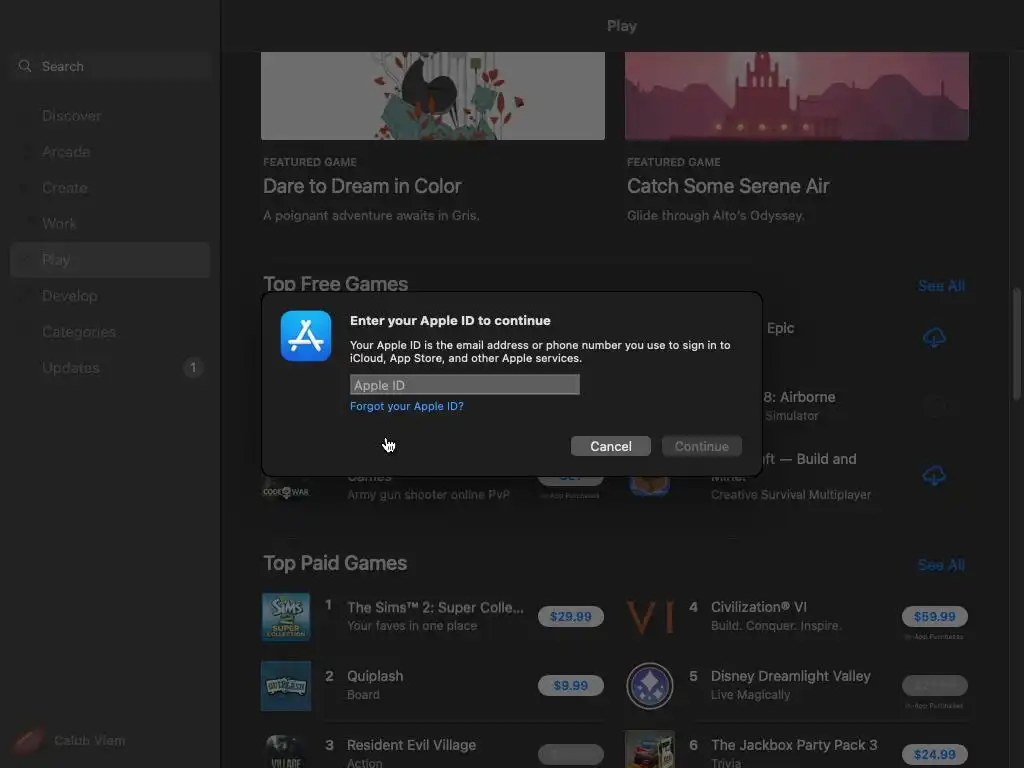
Task: Click the 8: Airborne game title
Action: (799, 397)
